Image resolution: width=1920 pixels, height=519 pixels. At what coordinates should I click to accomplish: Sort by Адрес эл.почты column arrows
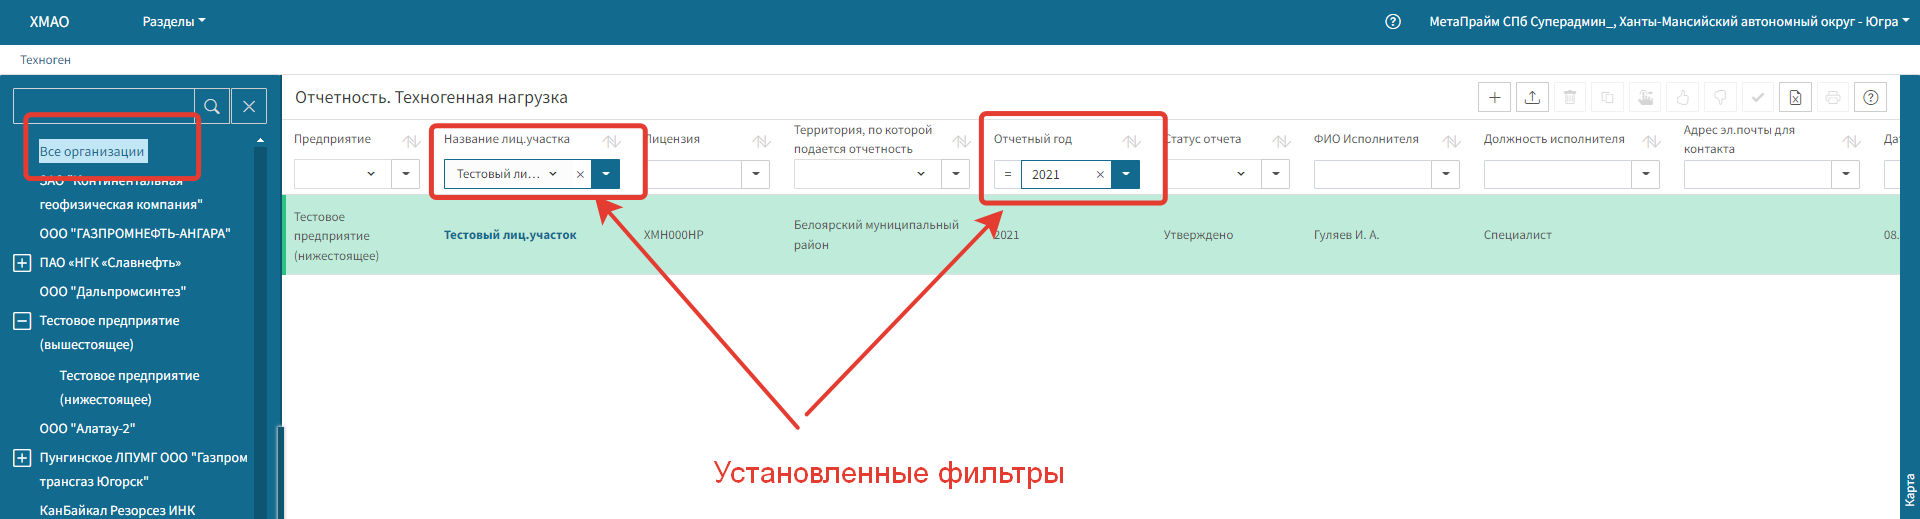(1851, 141)
